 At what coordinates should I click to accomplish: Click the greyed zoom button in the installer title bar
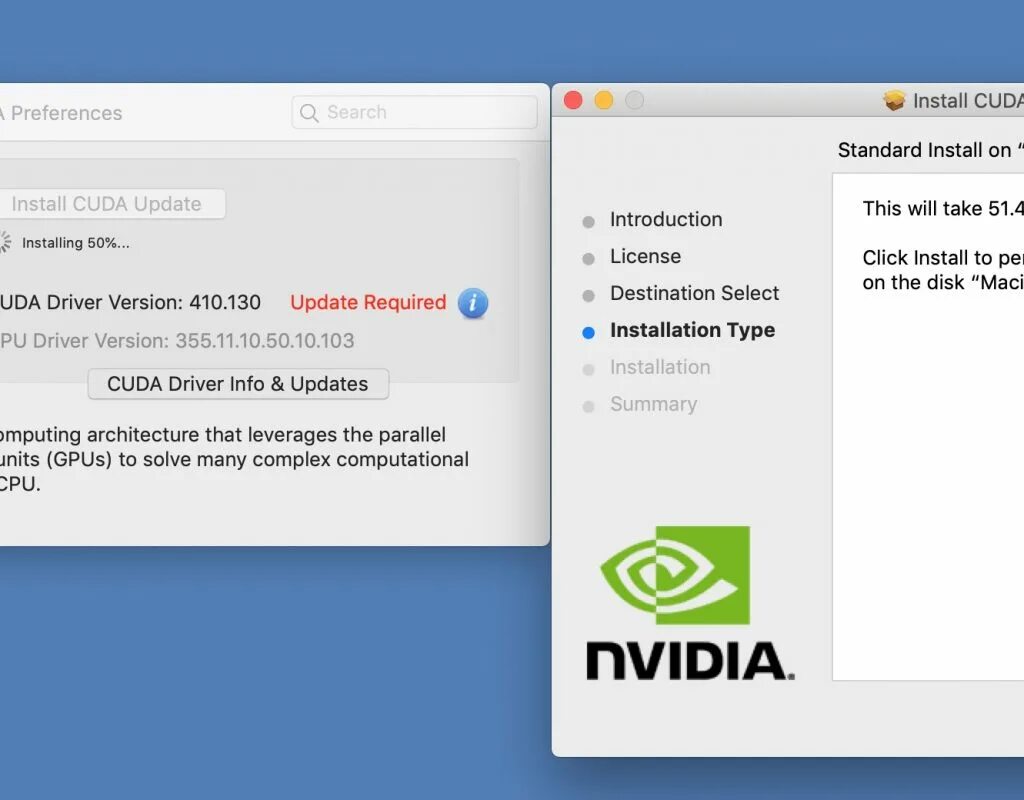pyautogui.click(x=635, y=100)
